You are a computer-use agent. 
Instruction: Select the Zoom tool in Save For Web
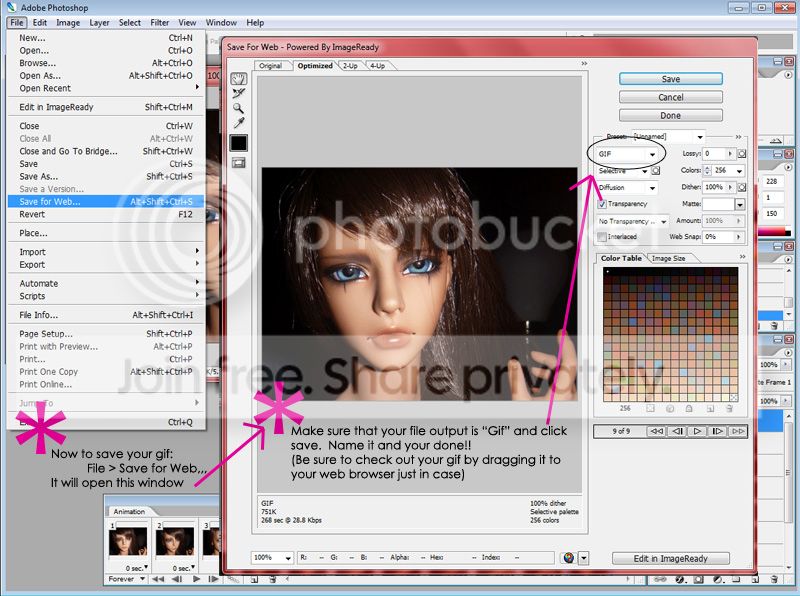[x=238, y=108]
